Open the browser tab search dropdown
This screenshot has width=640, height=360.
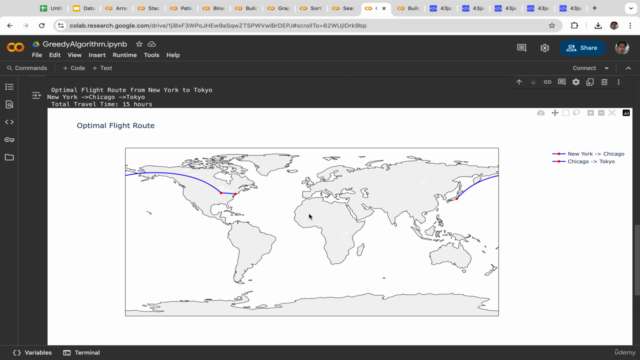coord(631,8)
